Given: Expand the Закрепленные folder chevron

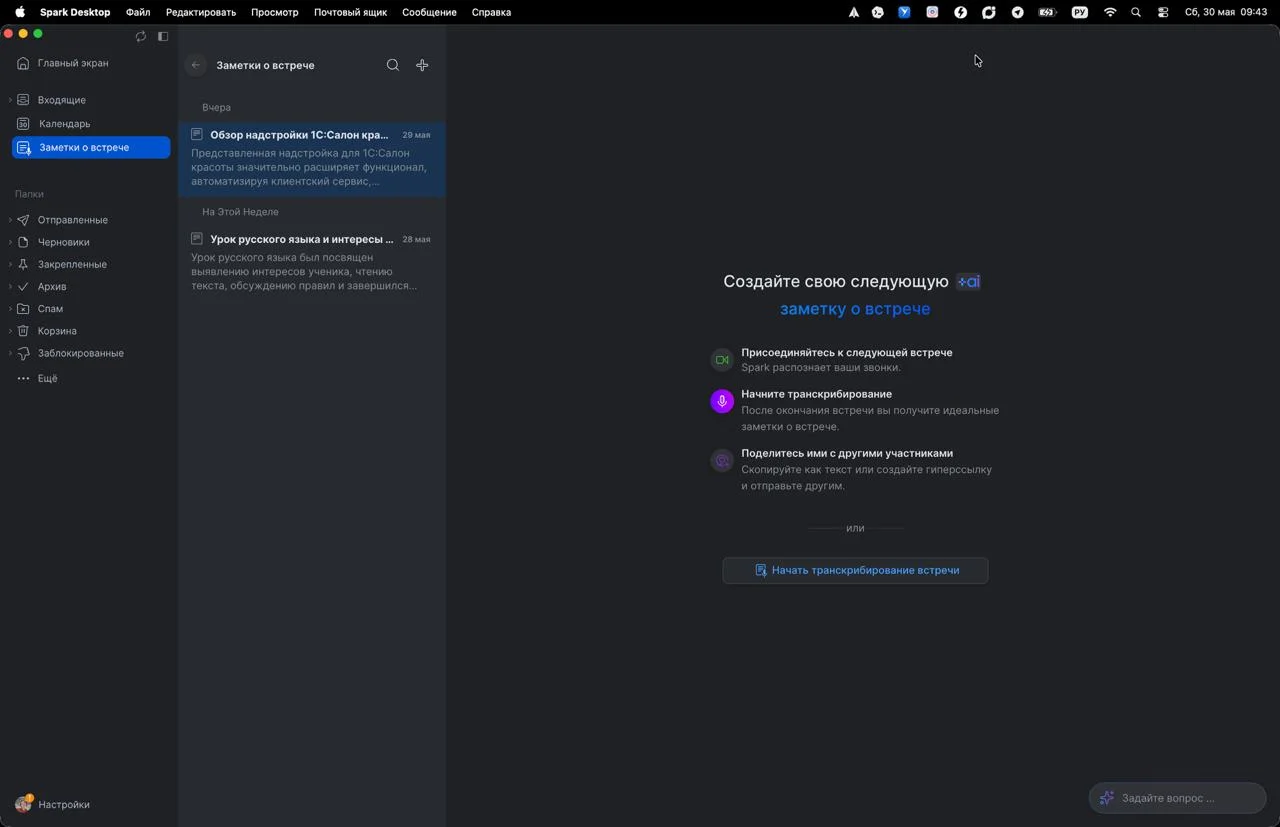Looking at the screenshot, I should pyautogui.click(x=10, y=264).
